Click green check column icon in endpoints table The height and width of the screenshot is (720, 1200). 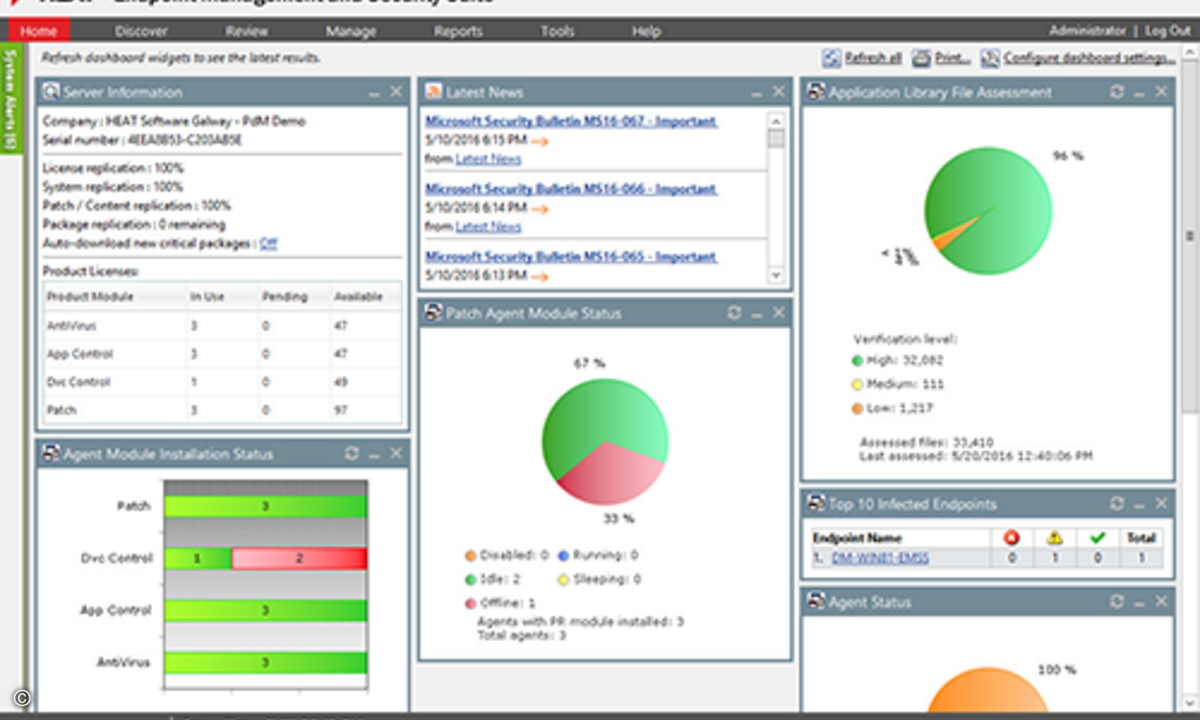click(x=1097, y=538)
